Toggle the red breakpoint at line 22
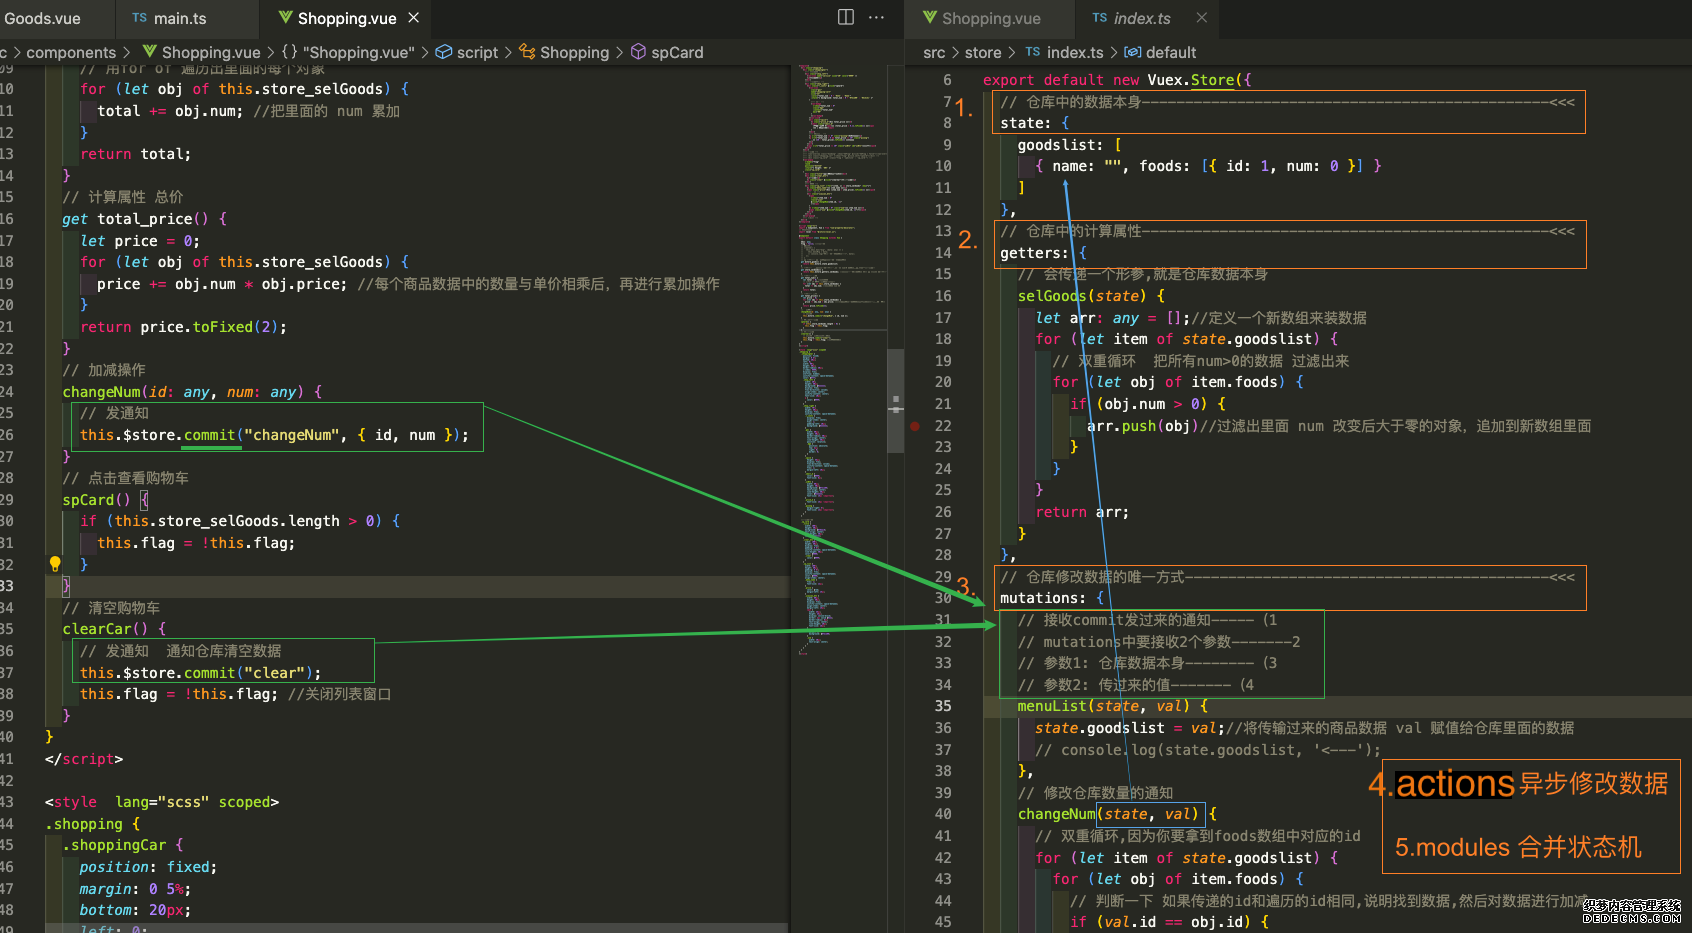 tap(915, 426)
